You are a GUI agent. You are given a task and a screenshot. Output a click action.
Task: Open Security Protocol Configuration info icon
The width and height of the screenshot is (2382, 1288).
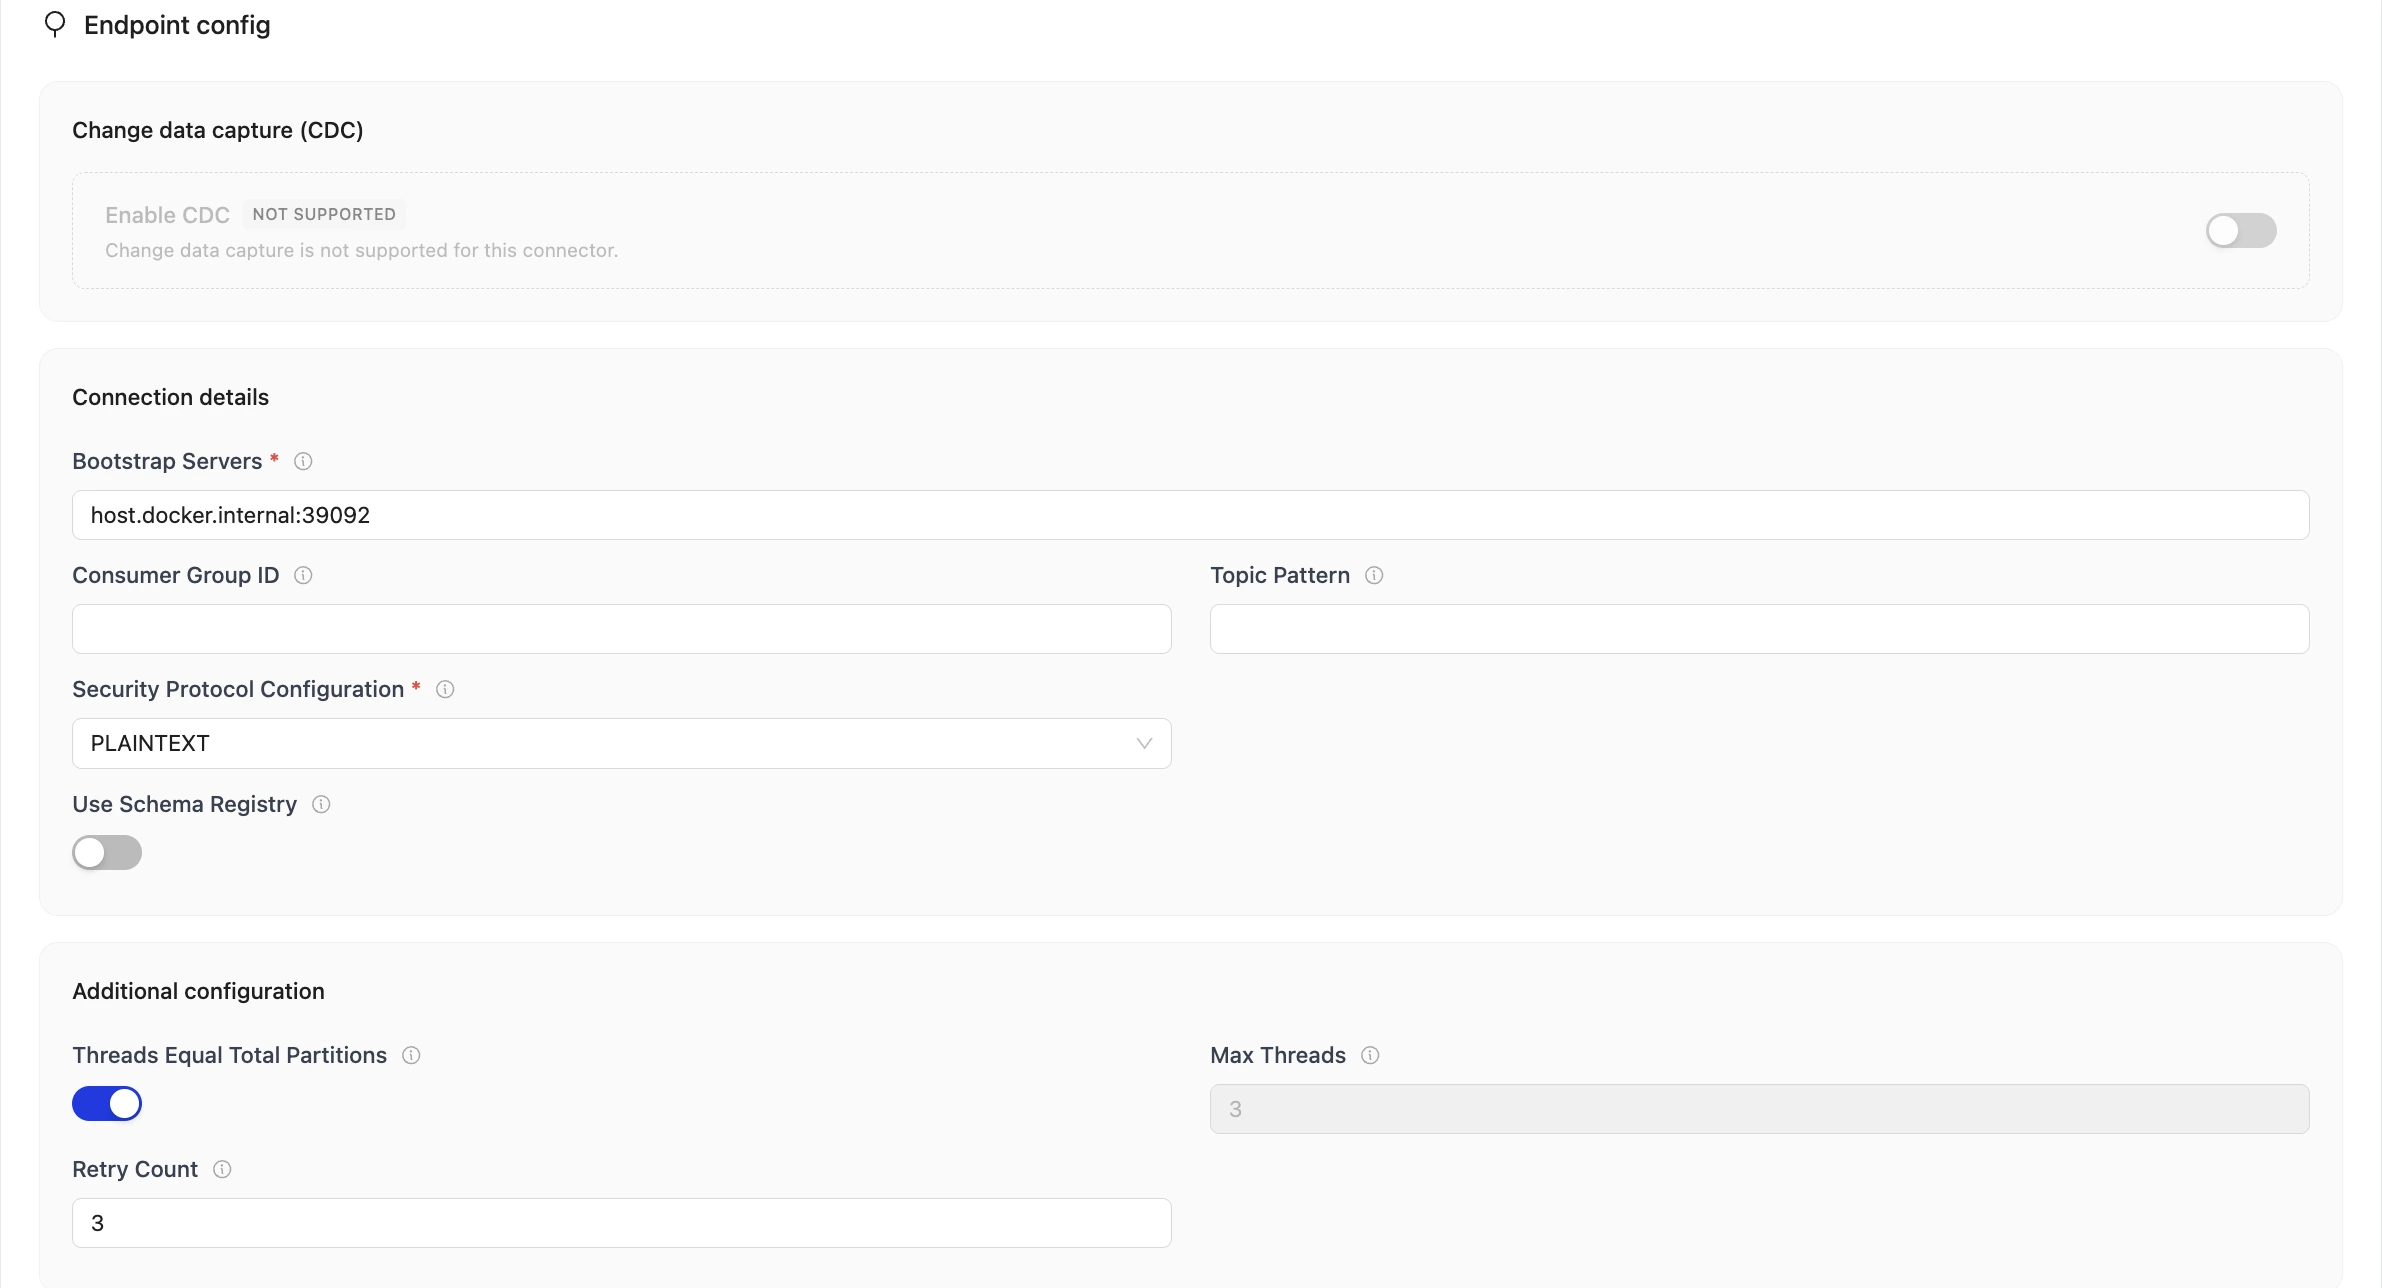(445, 689)
